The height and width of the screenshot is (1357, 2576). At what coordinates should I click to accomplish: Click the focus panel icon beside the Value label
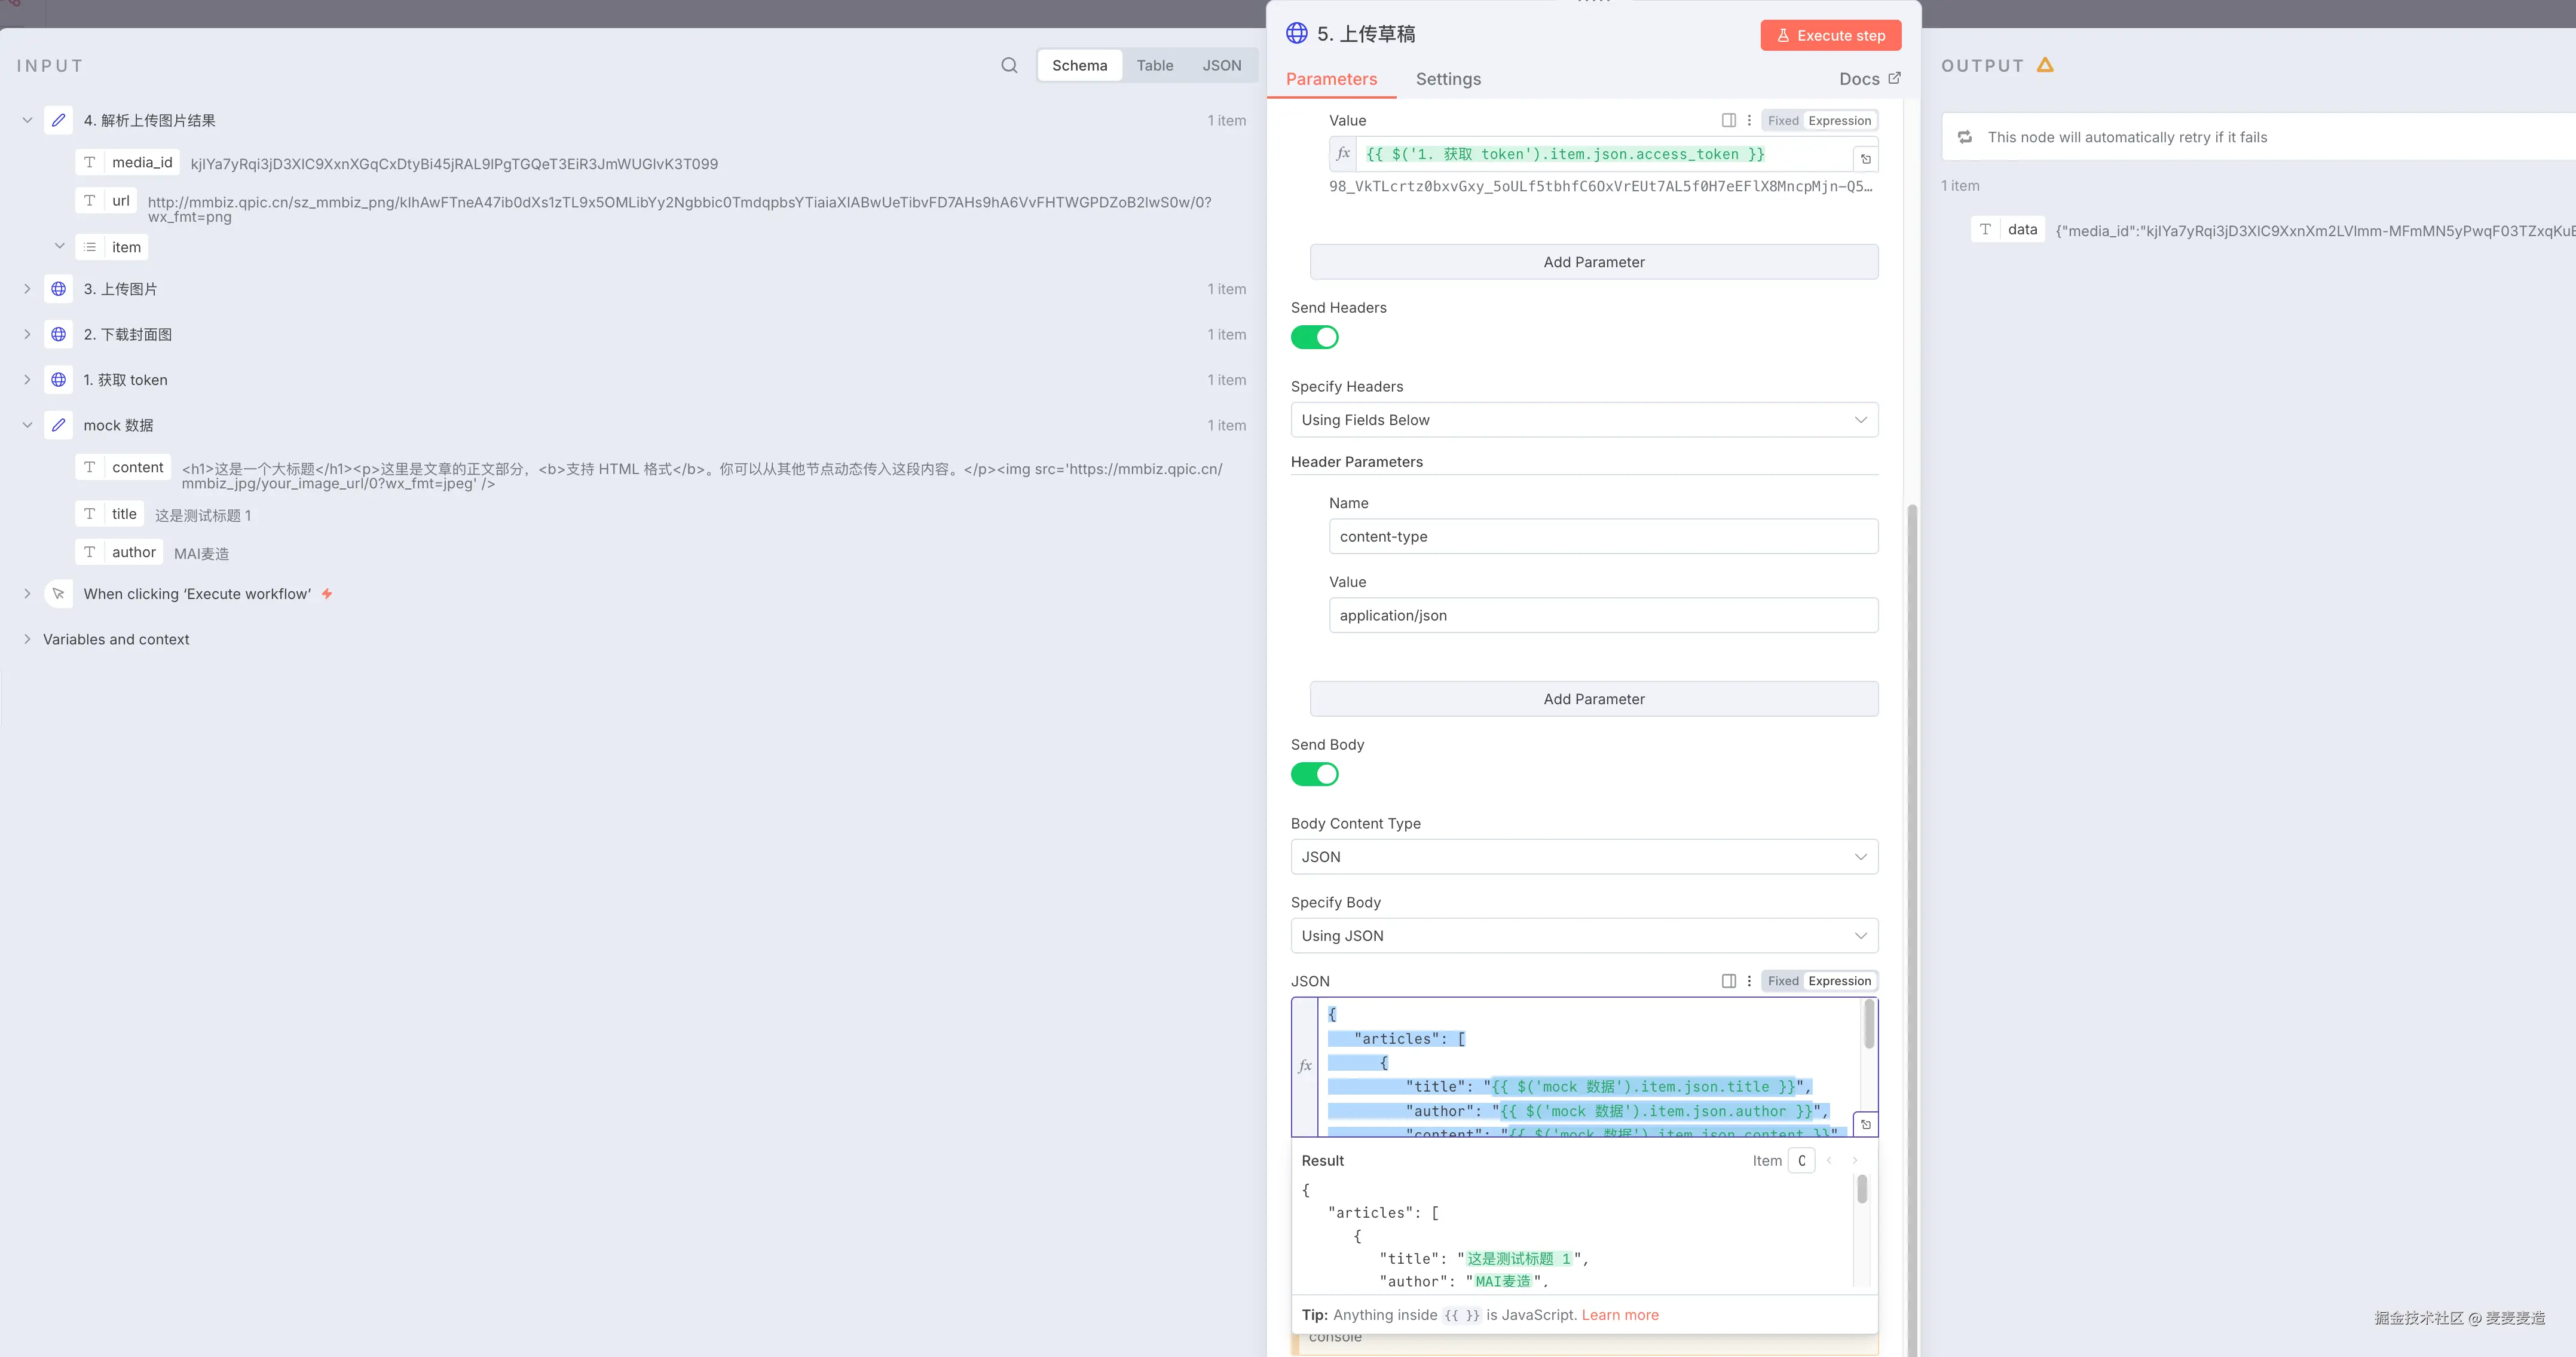(x=1728, y=120)
